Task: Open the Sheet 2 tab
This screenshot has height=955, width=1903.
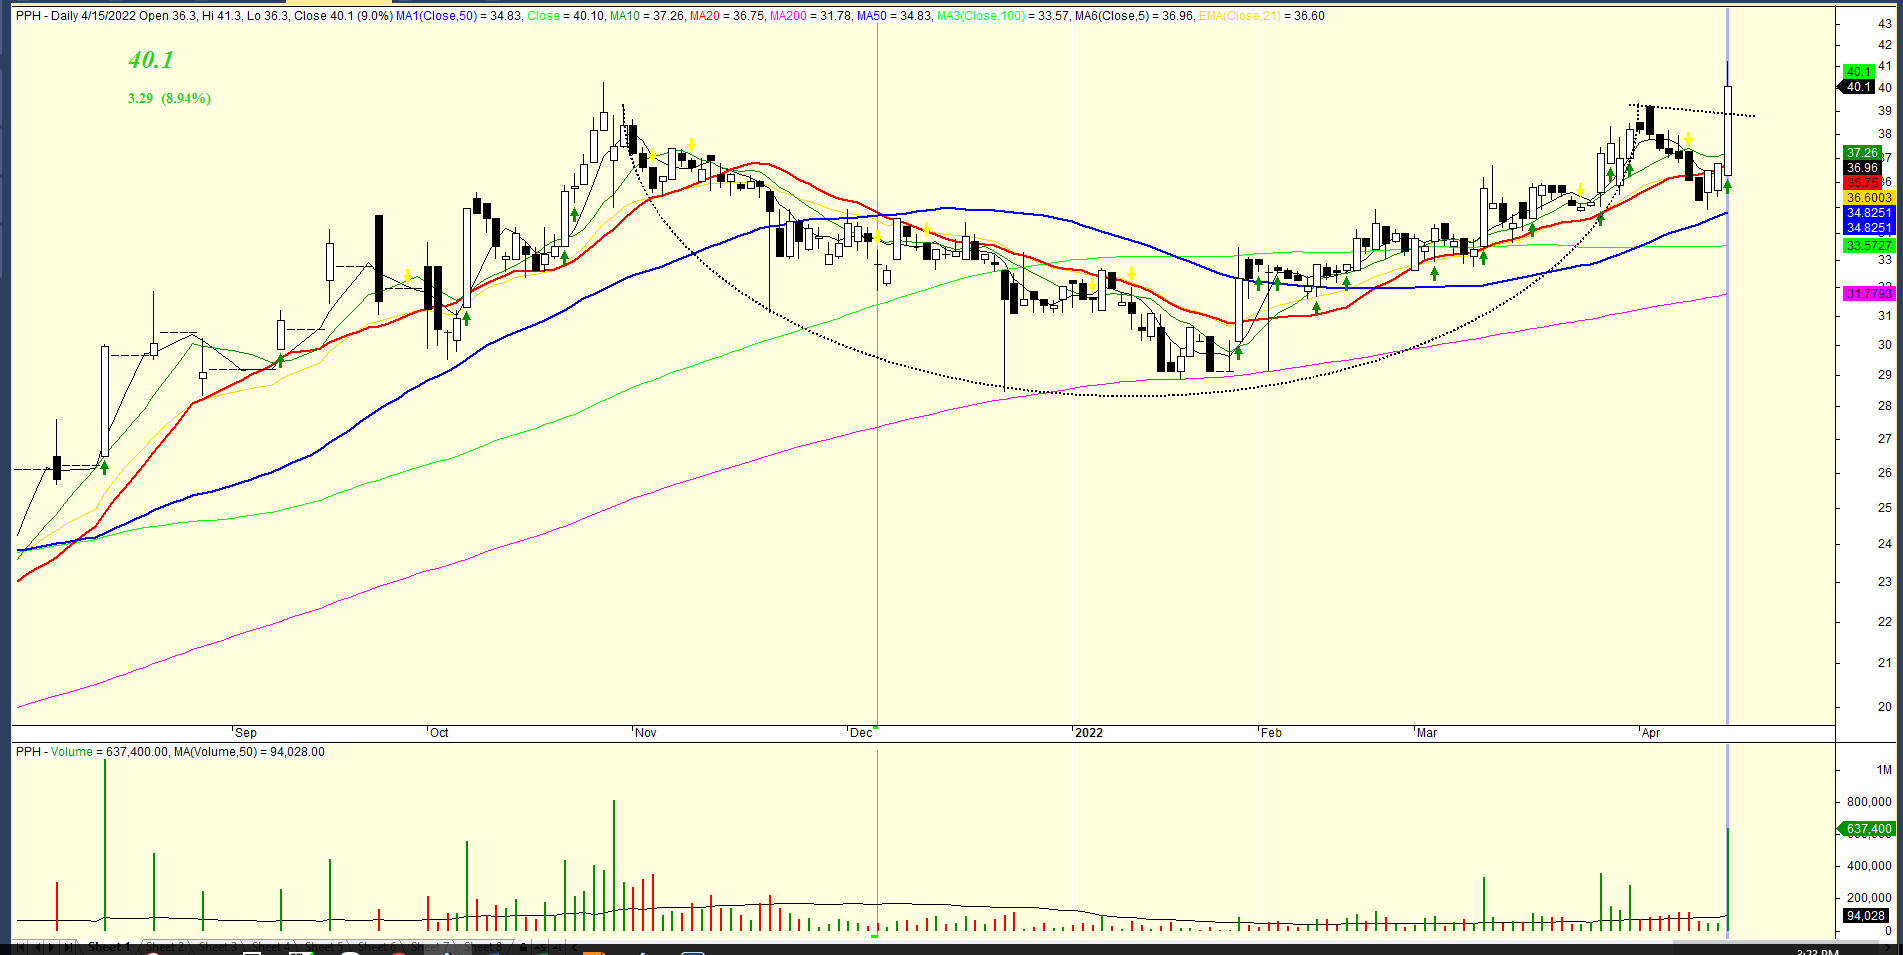Action: [x=165, y=946]
